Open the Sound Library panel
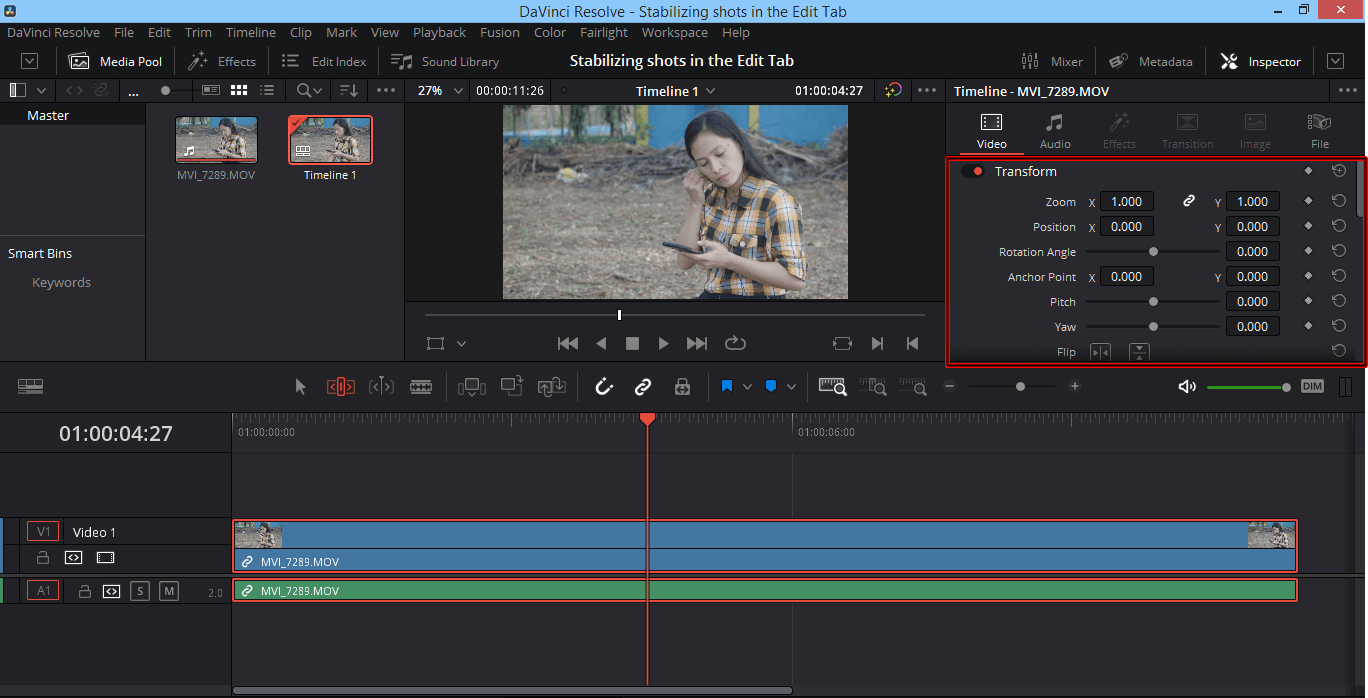1368x698 pixels. 445,61
